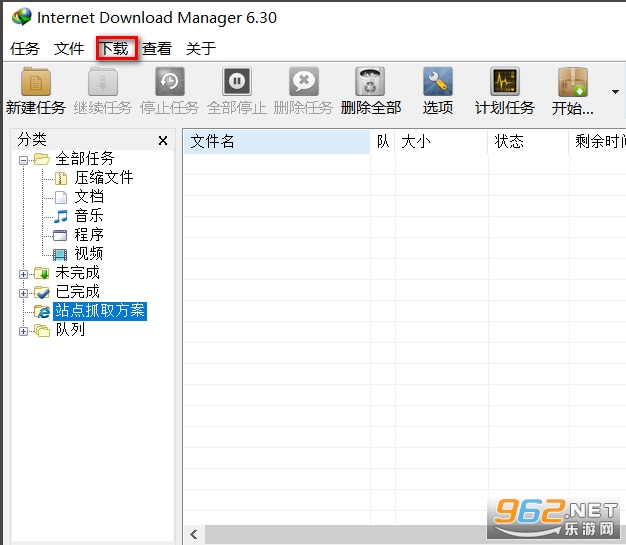Open the 下载 menu
Screen dimensions: 626x545
(x=114, y=49)
